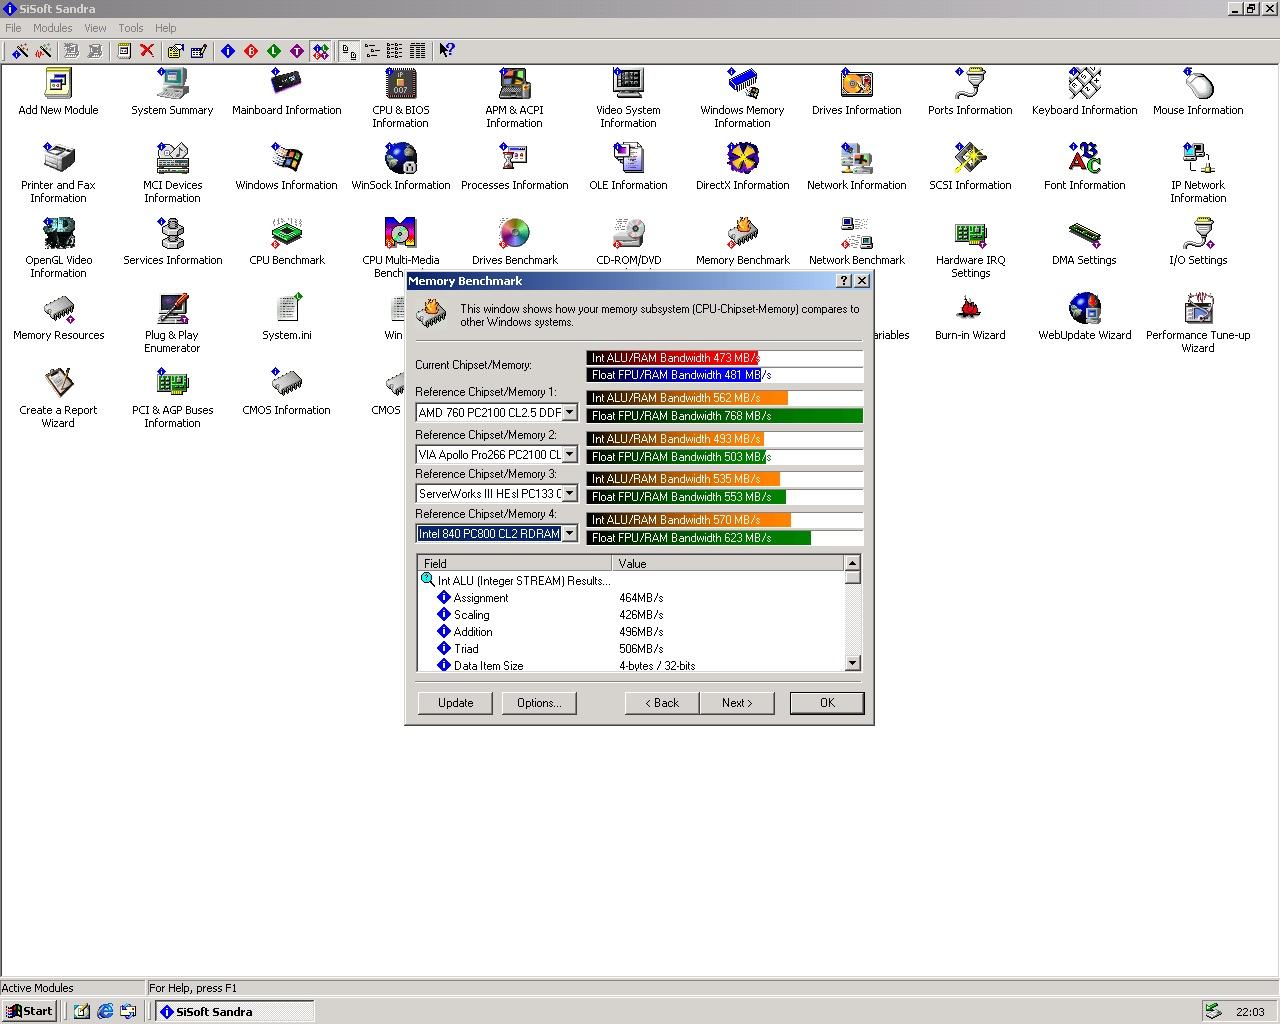
Task: Open the Network Benchmark module
Action: tap(857, 242)
